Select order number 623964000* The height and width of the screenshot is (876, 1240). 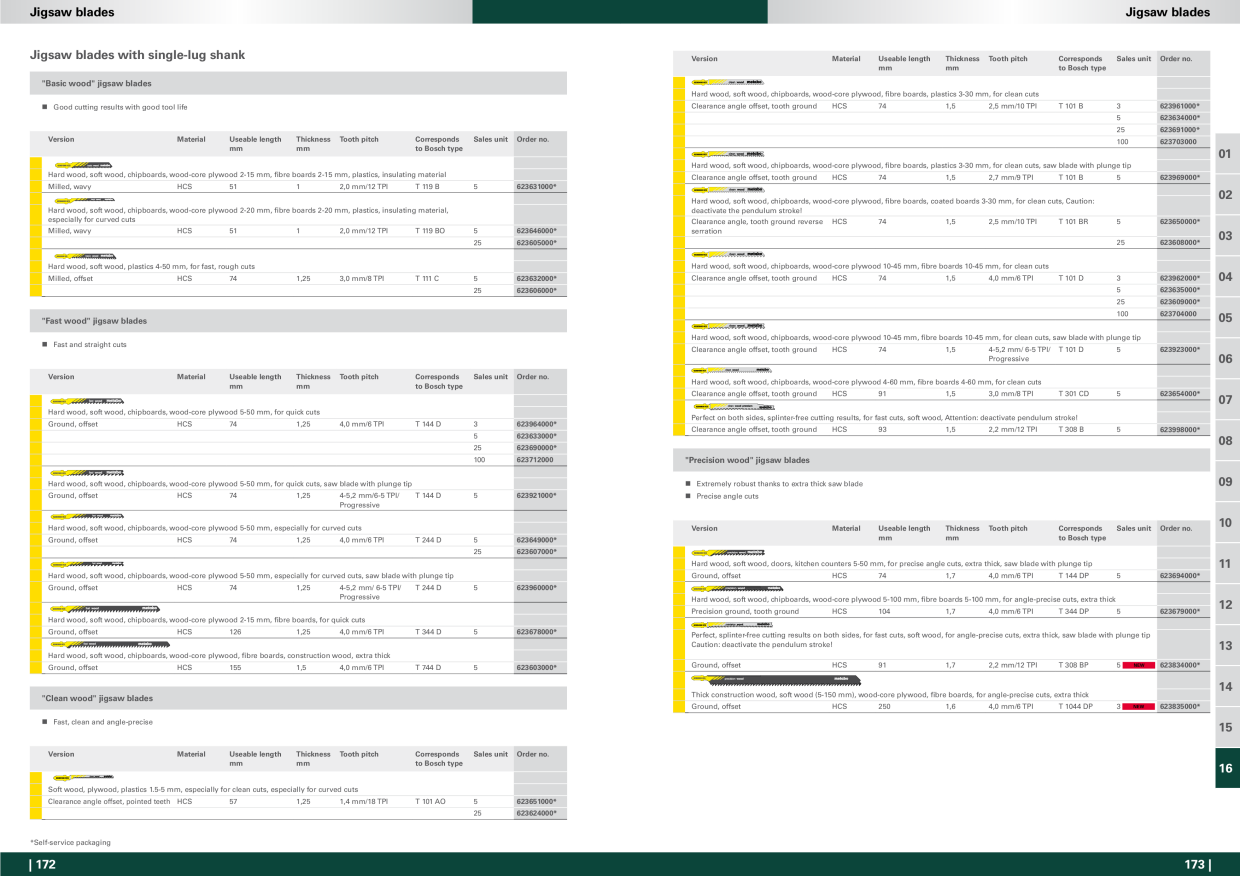(536, 424)
